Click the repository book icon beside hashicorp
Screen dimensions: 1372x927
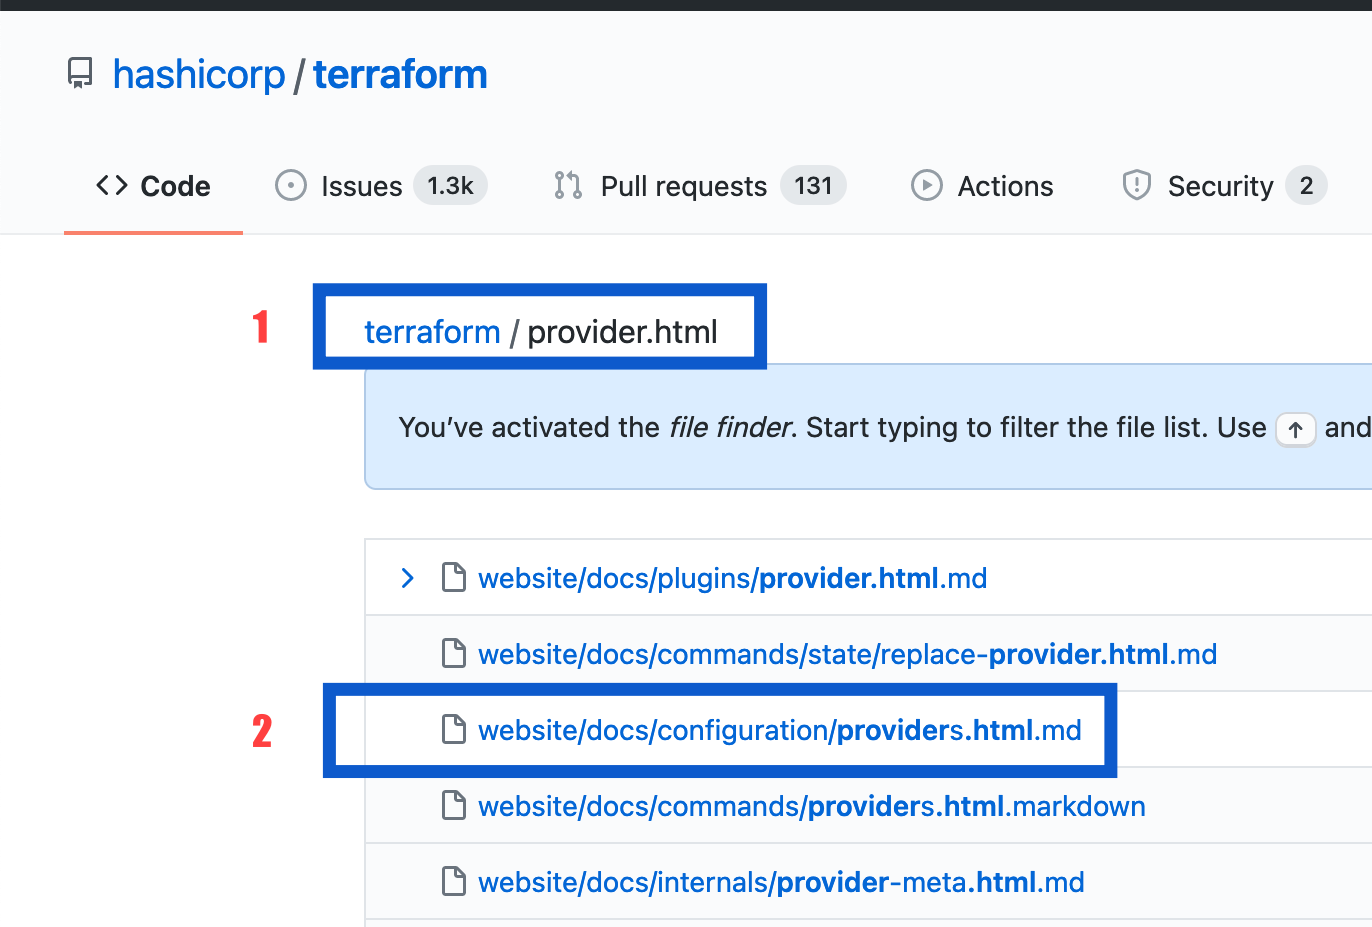(80, 74)
